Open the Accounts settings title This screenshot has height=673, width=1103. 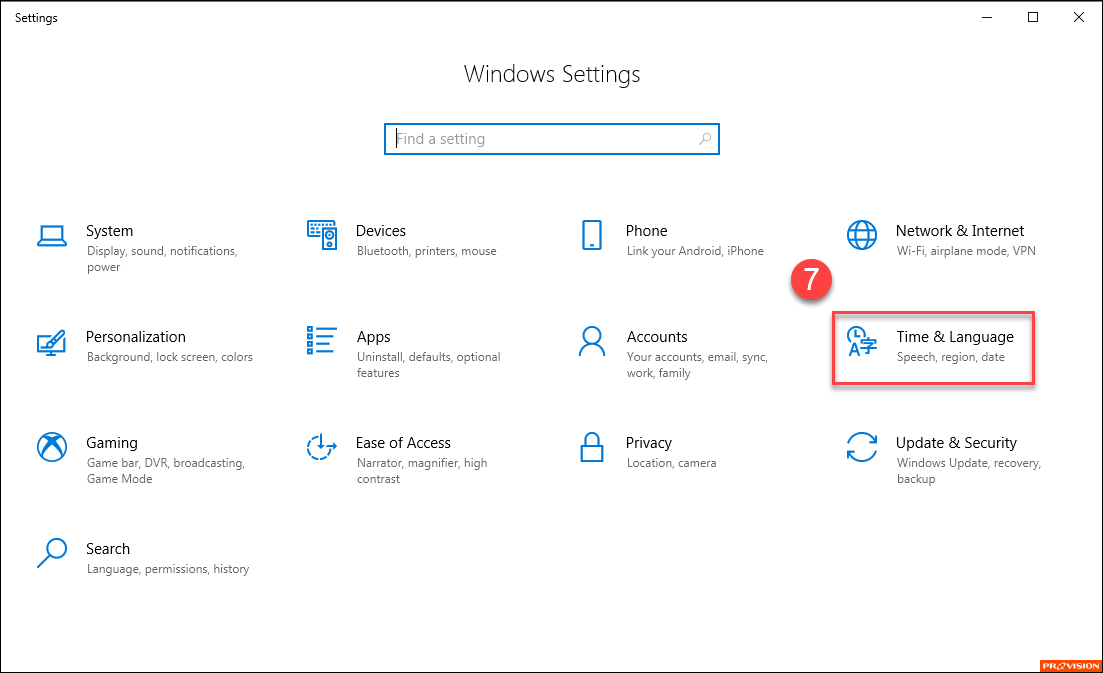pos(657,337)
